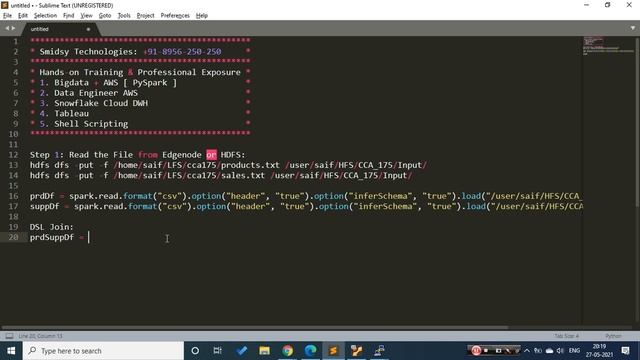This screenshot has width=640, height=360.
Task: Open Task View on the taskbar
Action: pos(218,351)
